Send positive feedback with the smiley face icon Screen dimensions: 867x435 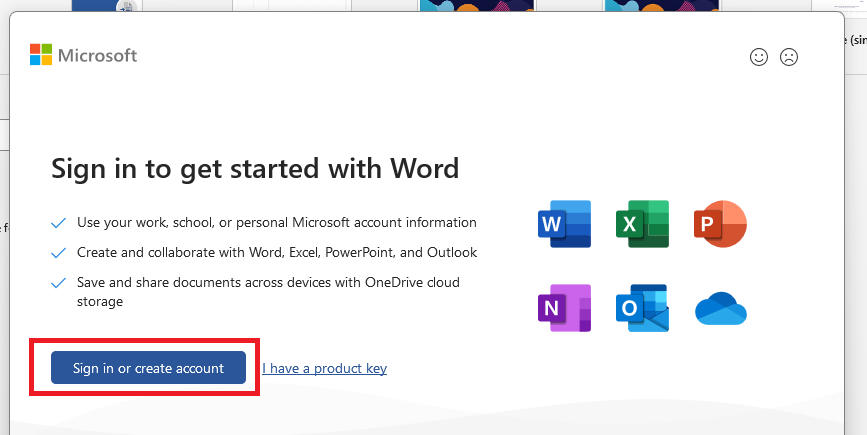point(759,57)
